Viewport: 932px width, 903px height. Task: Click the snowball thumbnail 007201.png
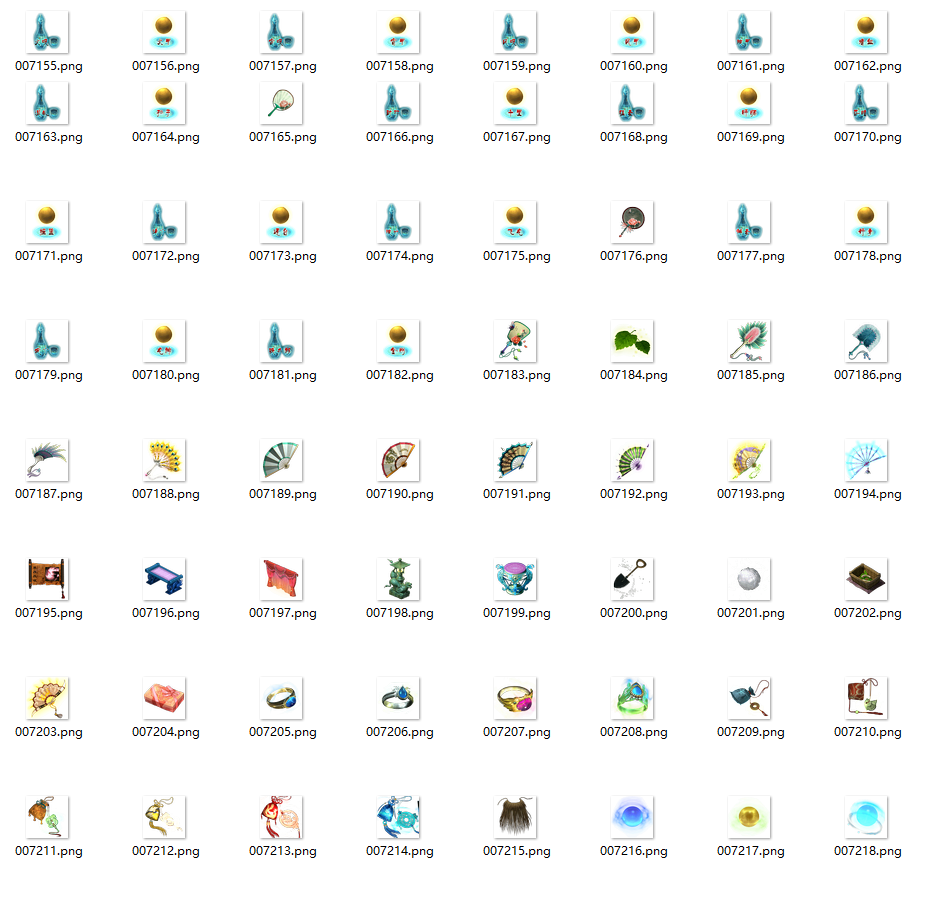pos(748,578)
